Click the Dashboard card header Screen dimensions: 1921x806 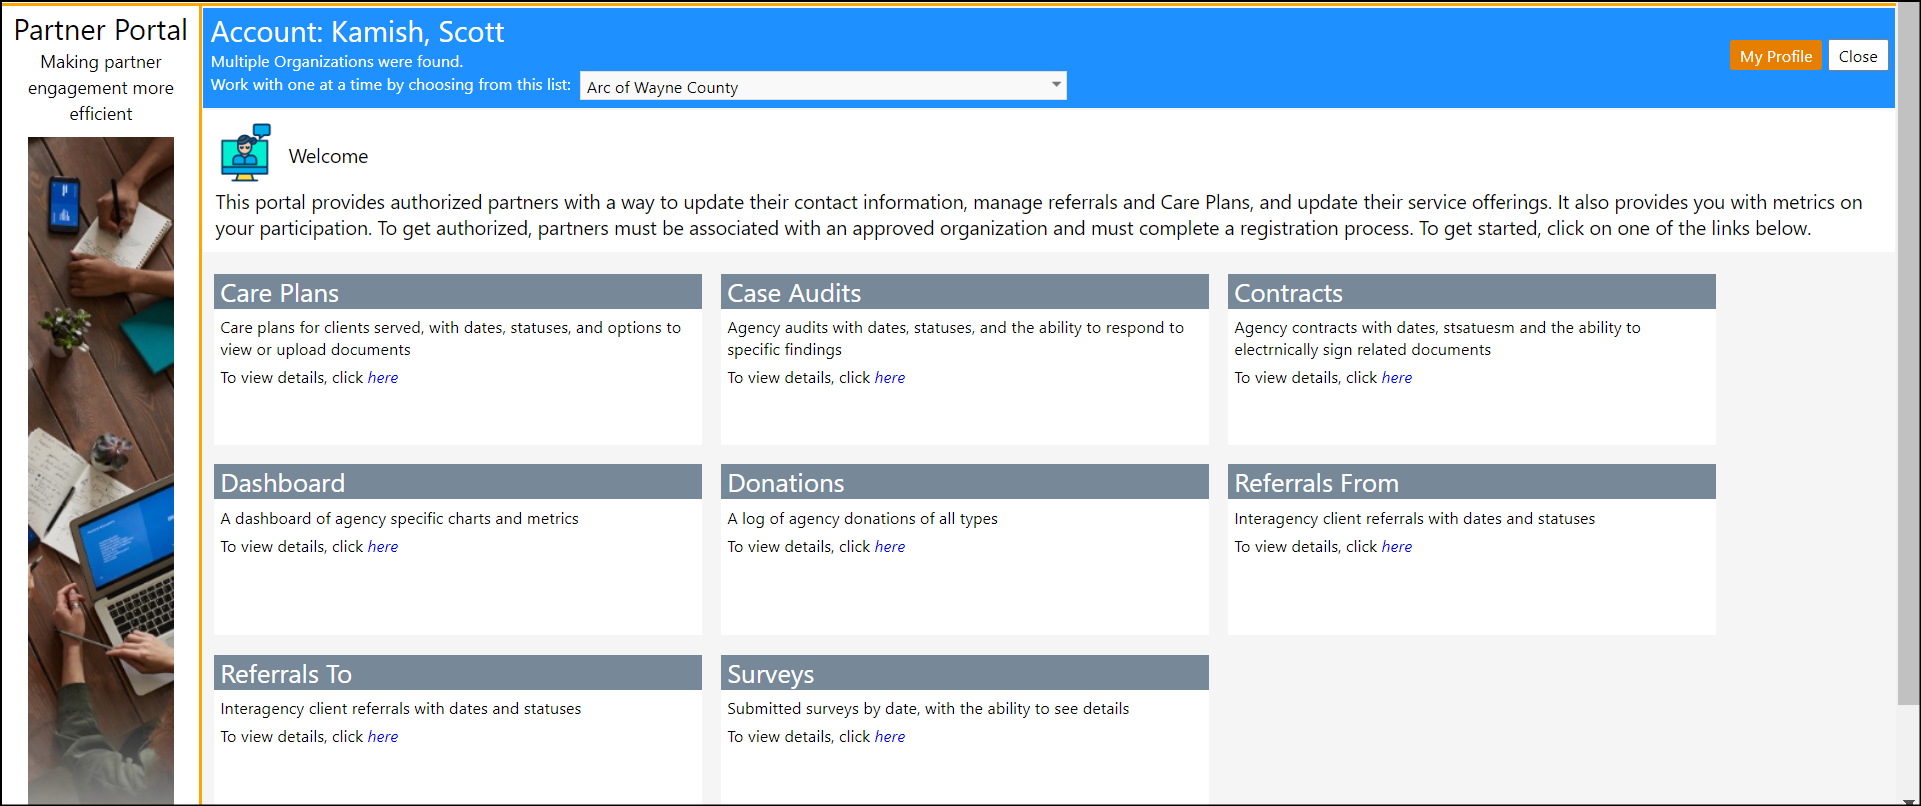coord(458,482)
